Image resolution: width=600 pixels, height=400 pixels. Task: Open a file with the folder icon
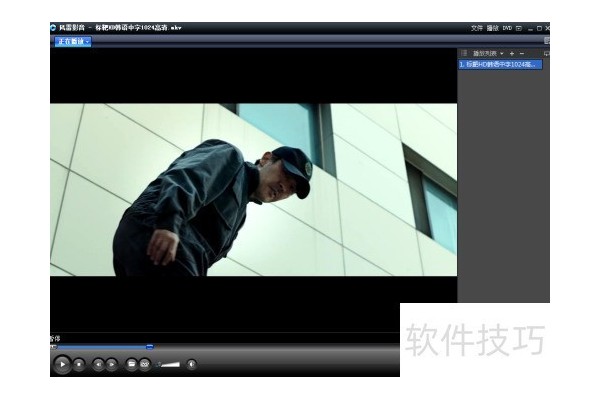coord(131,364)
